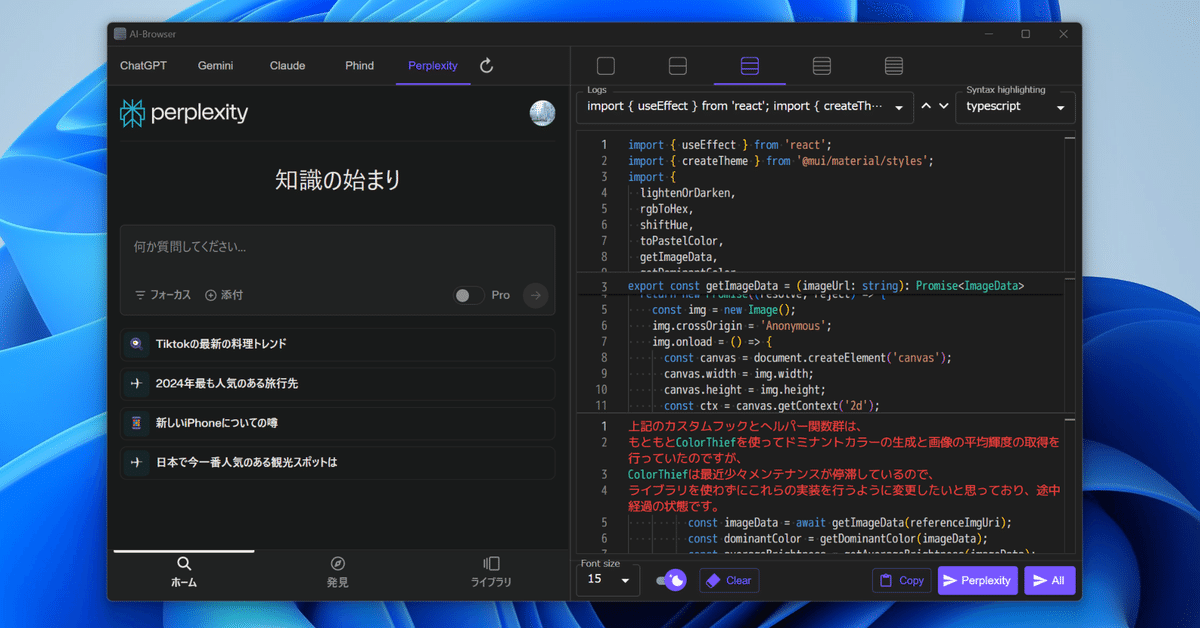Send prompt to All services

point(1049,580)
